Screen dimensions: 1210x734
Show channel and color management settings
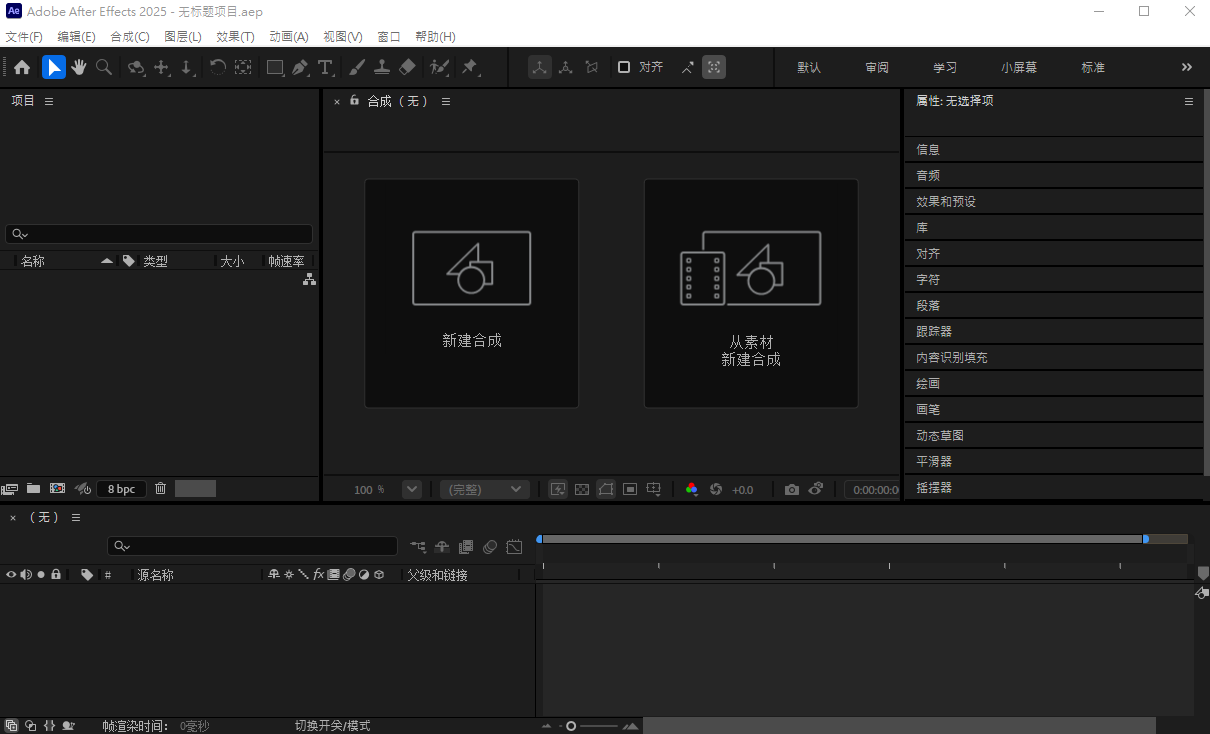tap(691, 489)
